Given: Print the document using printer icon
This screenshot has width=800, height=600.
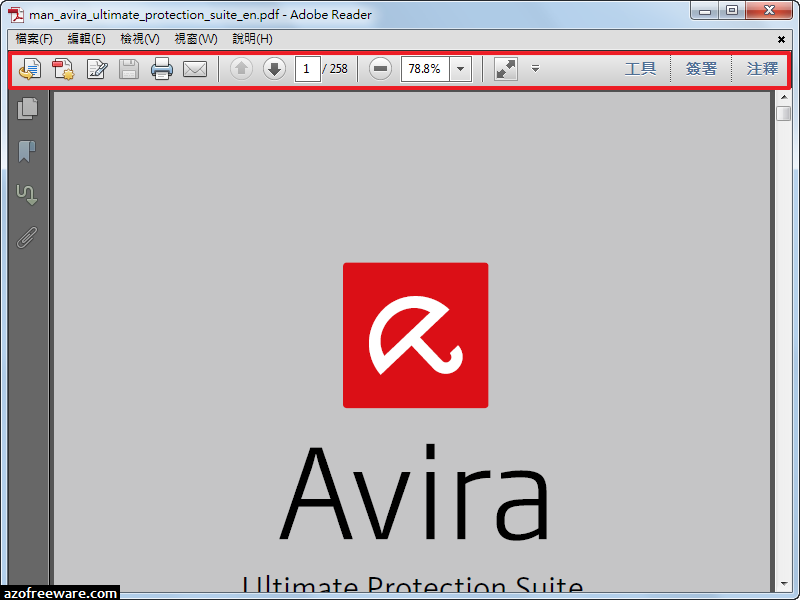Looking at the screenshot, I should pyautogui.click(x=162, y=69).
